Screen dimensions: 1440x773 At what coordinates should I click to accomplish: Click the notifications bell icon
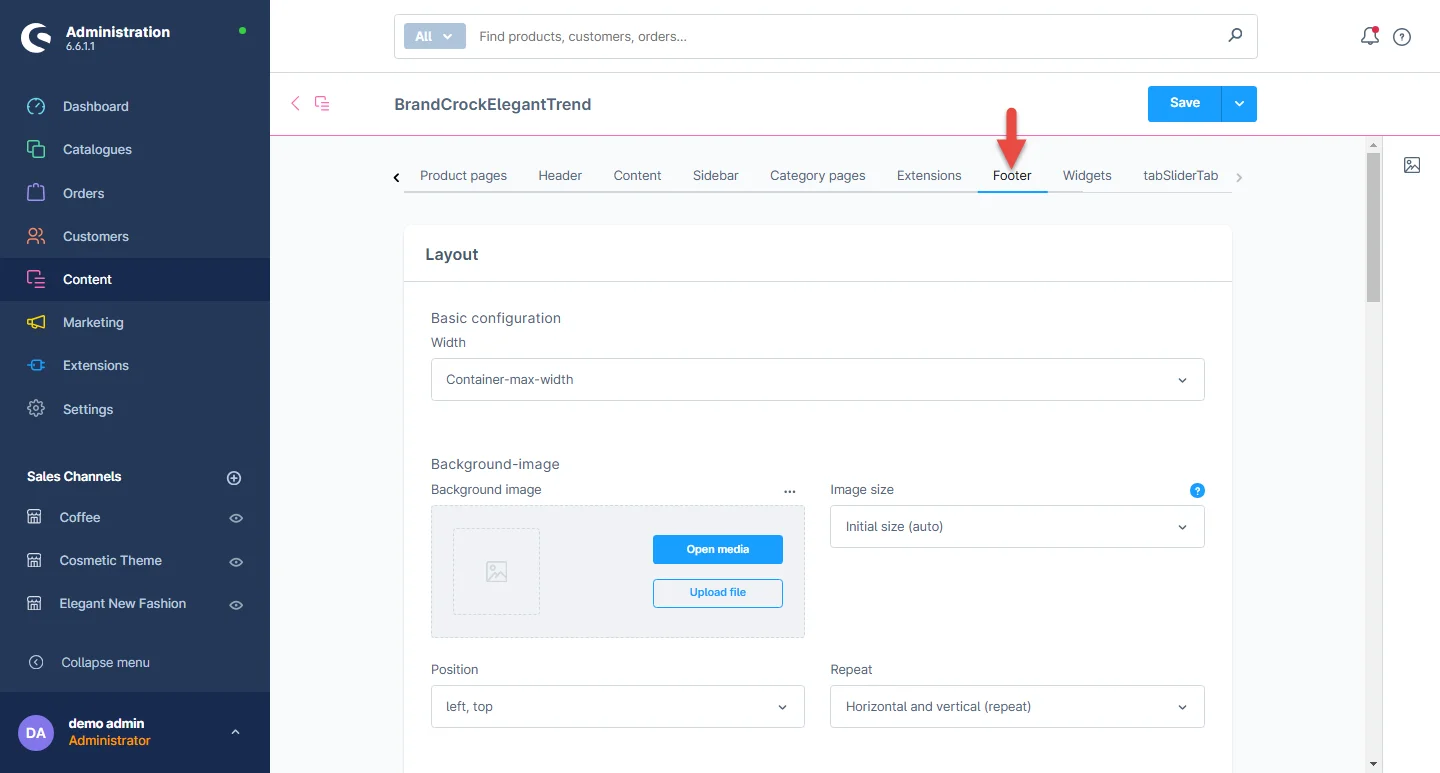[1369, 36]
